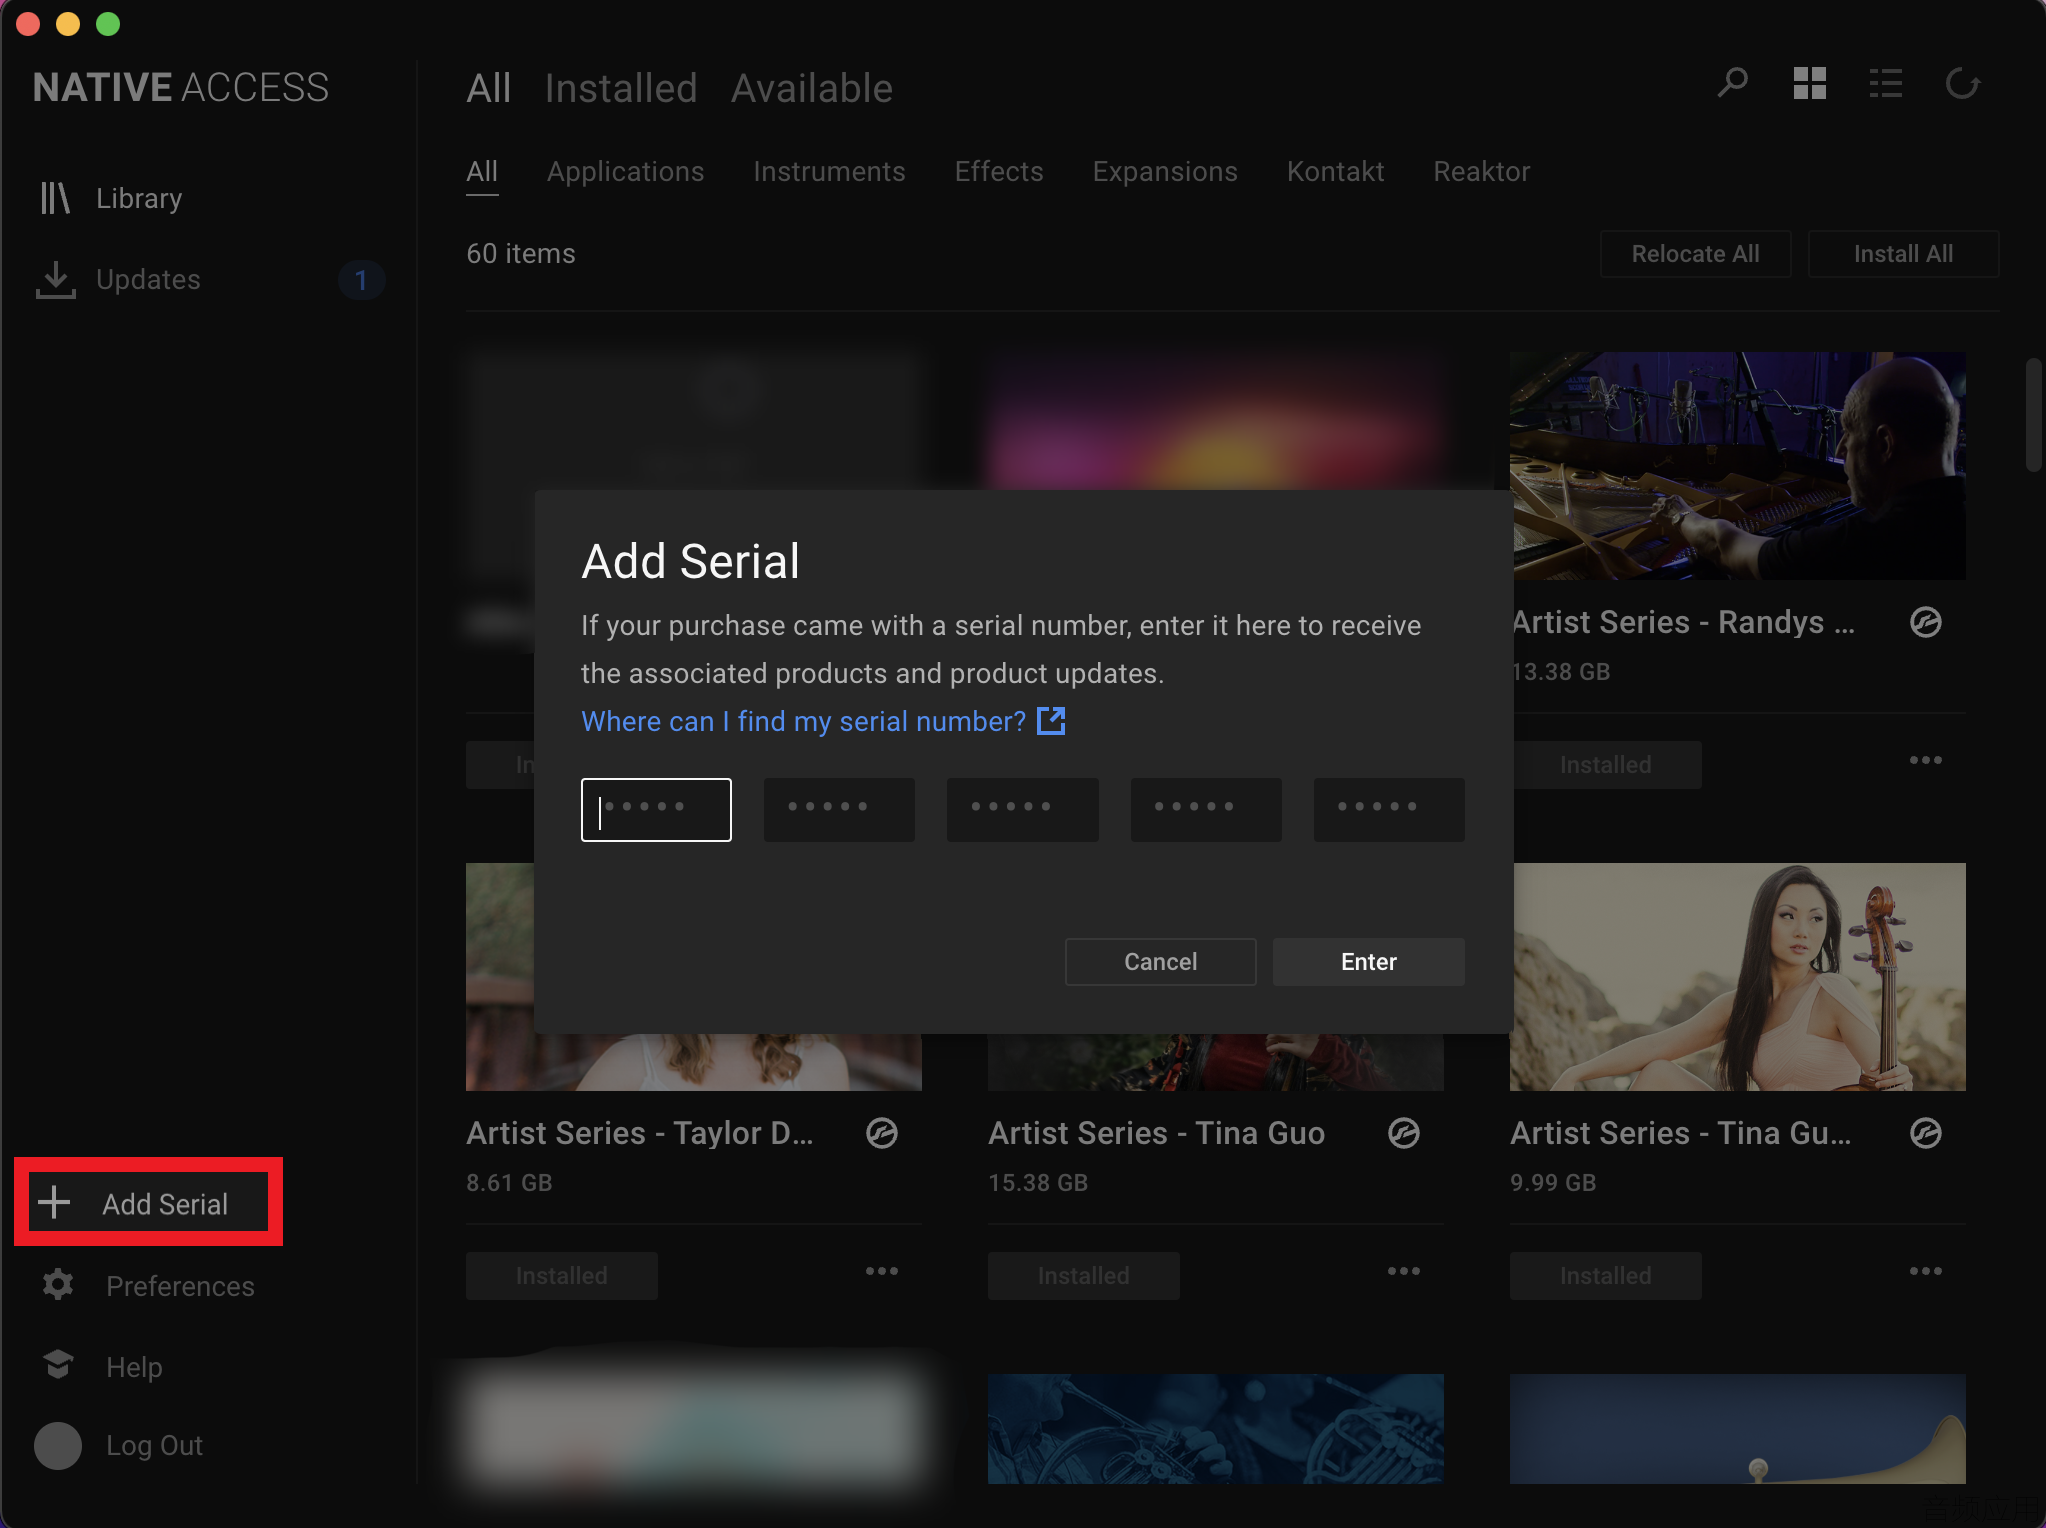Click Installed button under Tina Gu... 9.99 GB
This screenshot has width=2046, height=1528.
pos(1605,1276)
